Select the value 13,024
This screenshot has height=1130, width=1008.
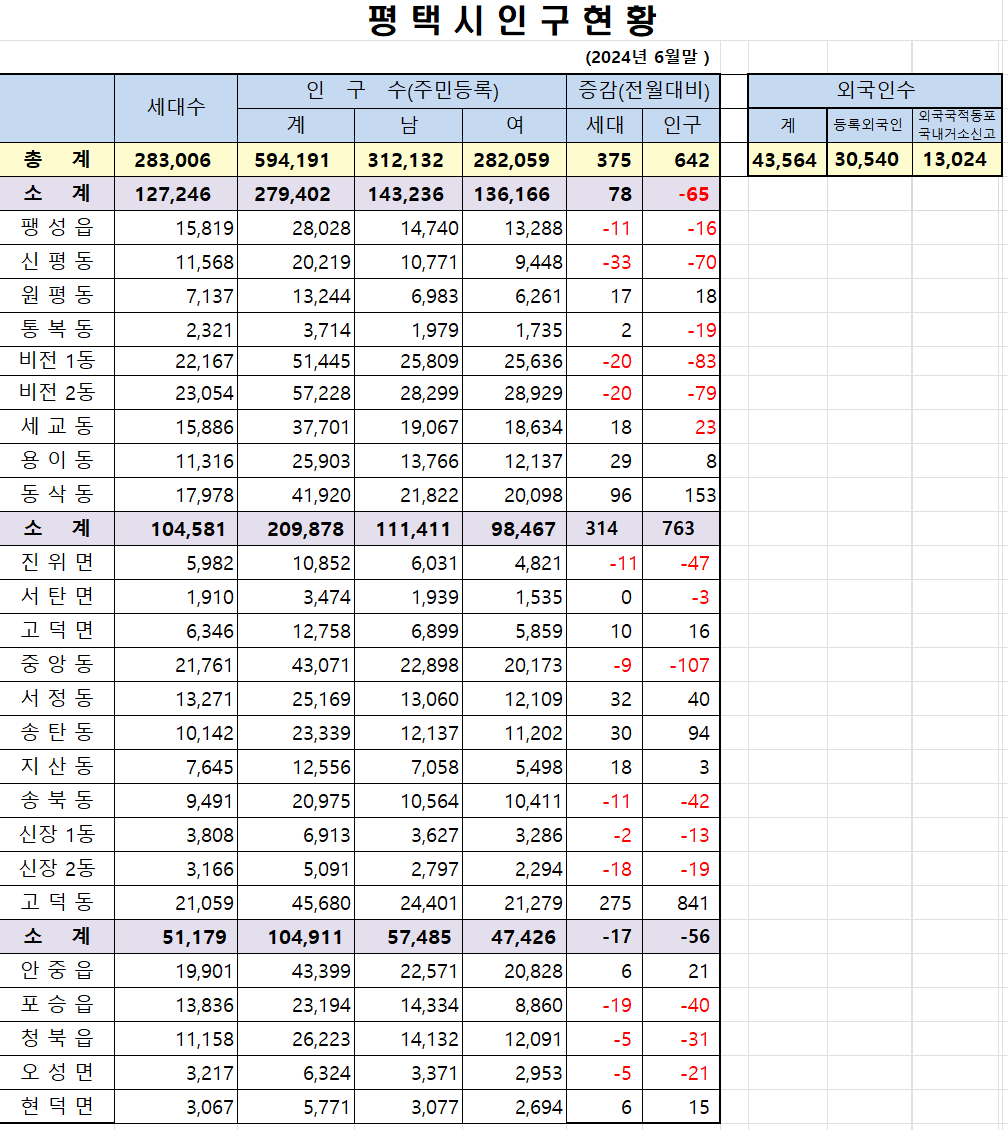coord(955,159)
